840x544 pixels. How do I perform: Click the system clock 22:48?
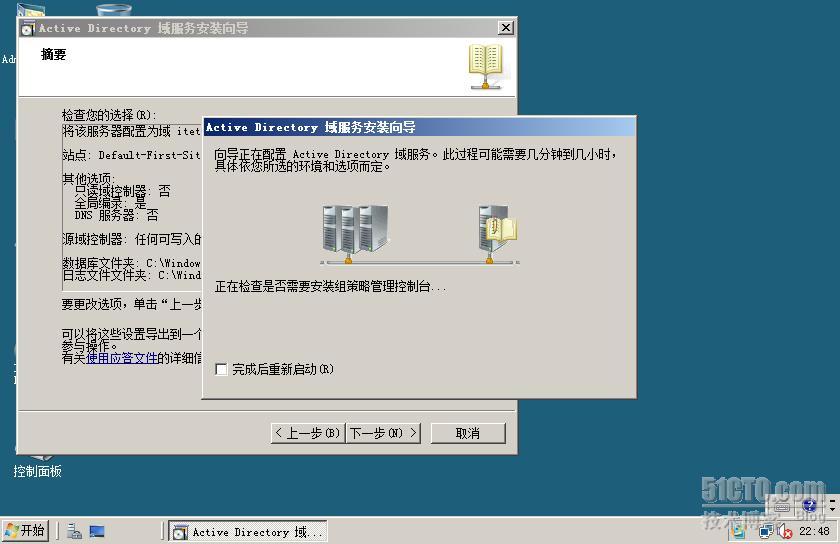(814, 531)
